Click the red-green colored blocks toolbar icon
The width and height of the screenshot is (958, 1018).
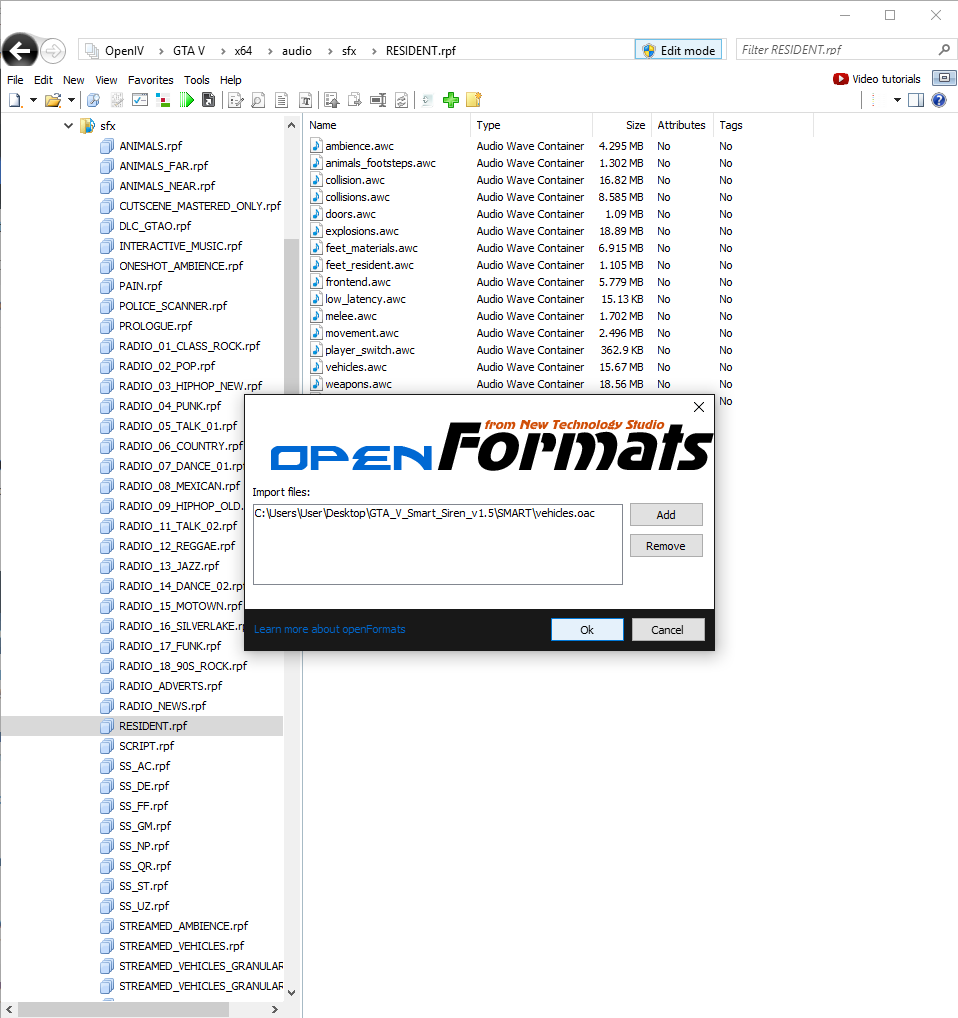(x=164, y=100)
